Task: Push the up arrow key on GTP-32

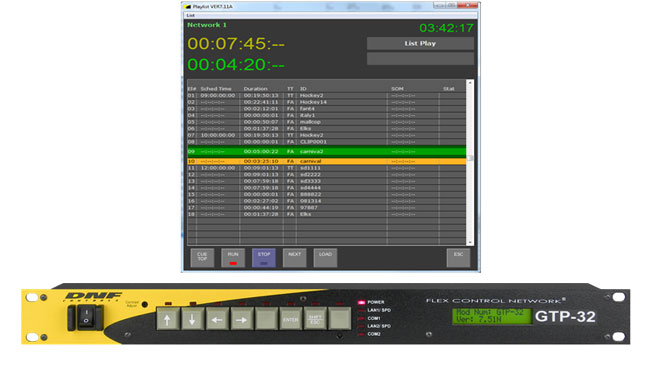Action: point(167,319)
